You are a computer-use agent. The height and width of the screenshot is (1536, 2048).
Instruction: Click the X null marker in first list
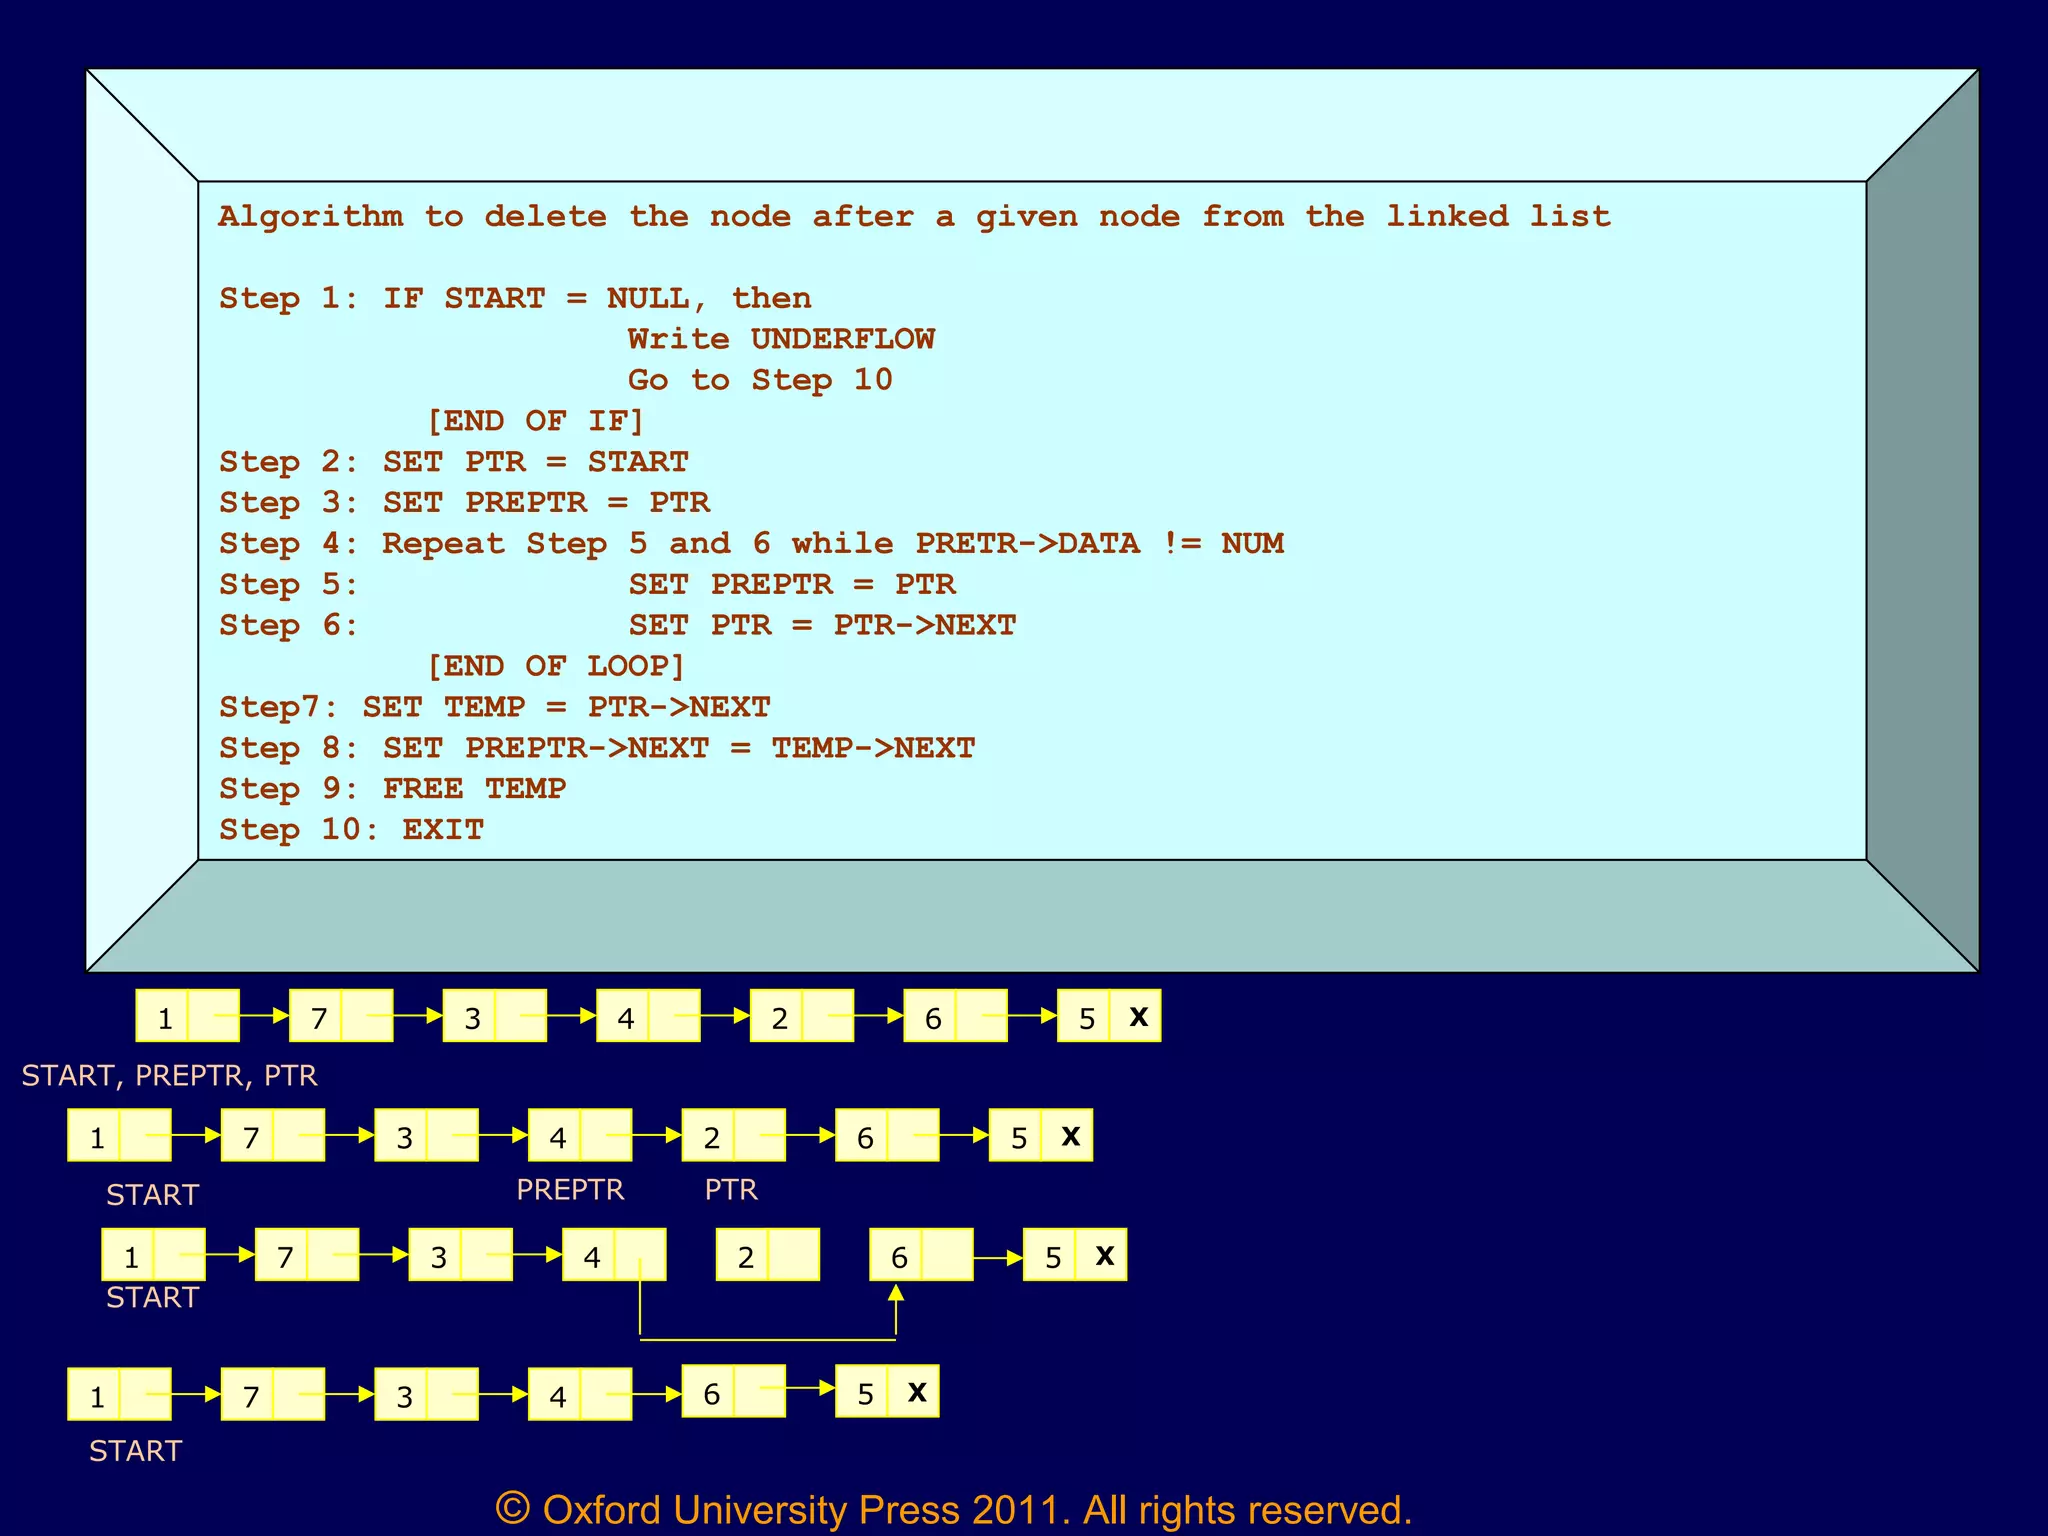pos(1137,1017)
